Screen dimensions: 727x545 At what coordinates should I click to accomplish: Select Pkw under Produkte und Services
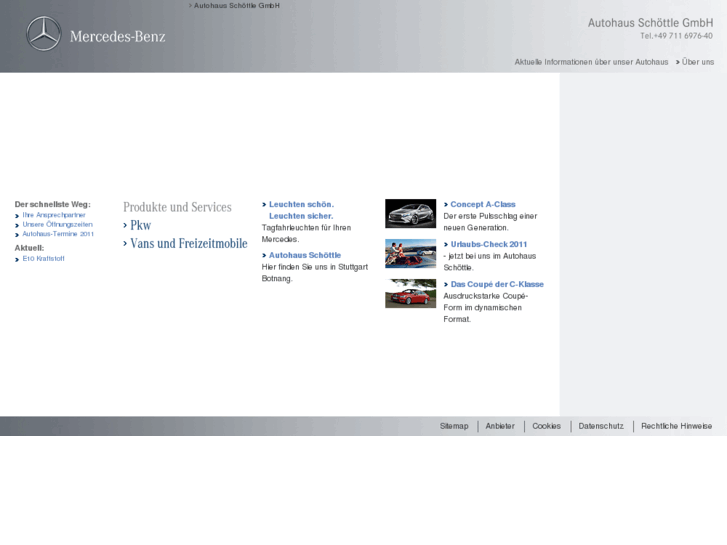coord(140,225)
